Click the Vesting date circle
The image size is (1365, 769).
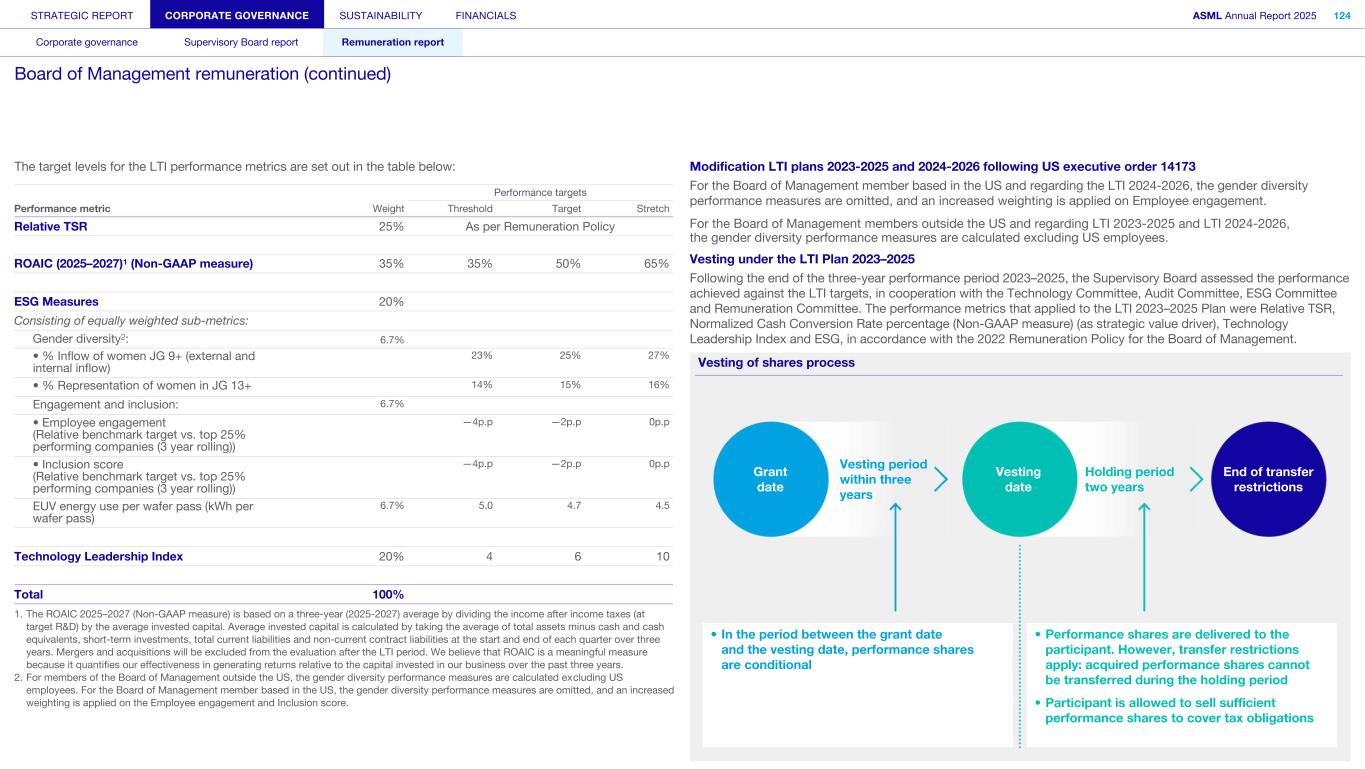pos(1018,479)
